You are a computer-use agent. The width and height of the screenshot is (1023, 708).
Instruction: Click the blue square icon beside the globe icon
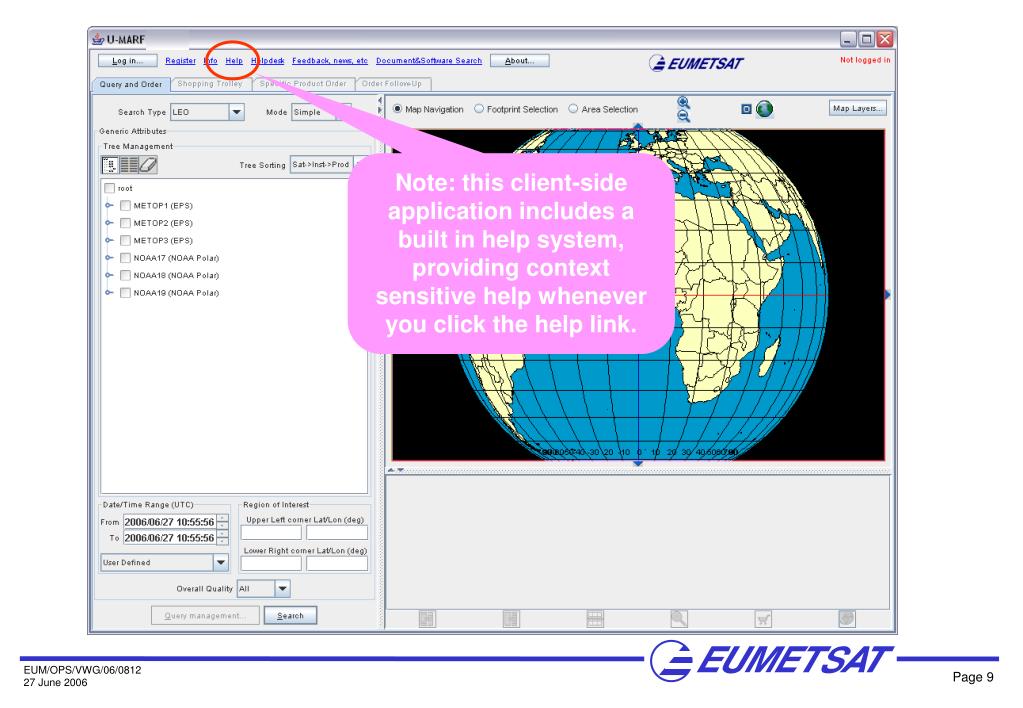[746, 109]
